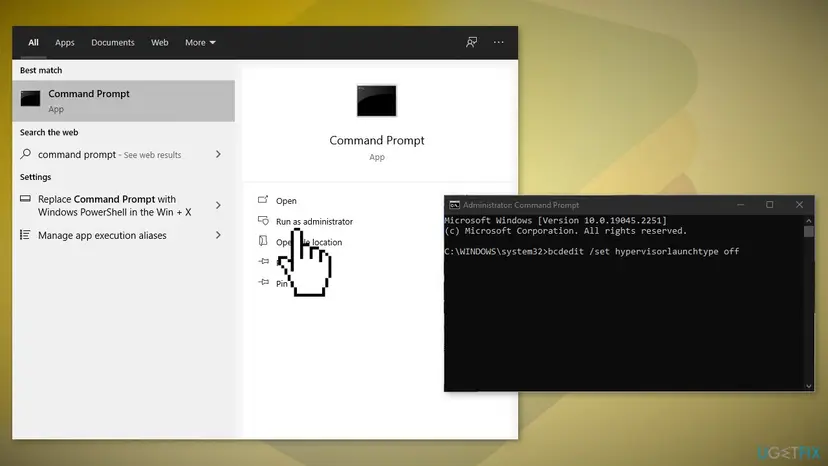Open 'command prompt' web results entry
Screen dimensions: 828x466
point(124,154)
